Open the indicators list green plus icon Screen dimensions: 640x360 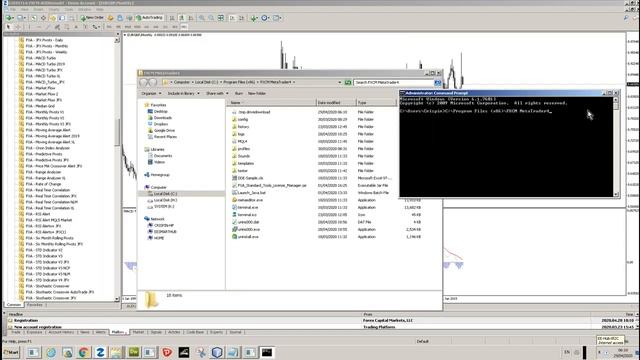(x=254, y=18)
